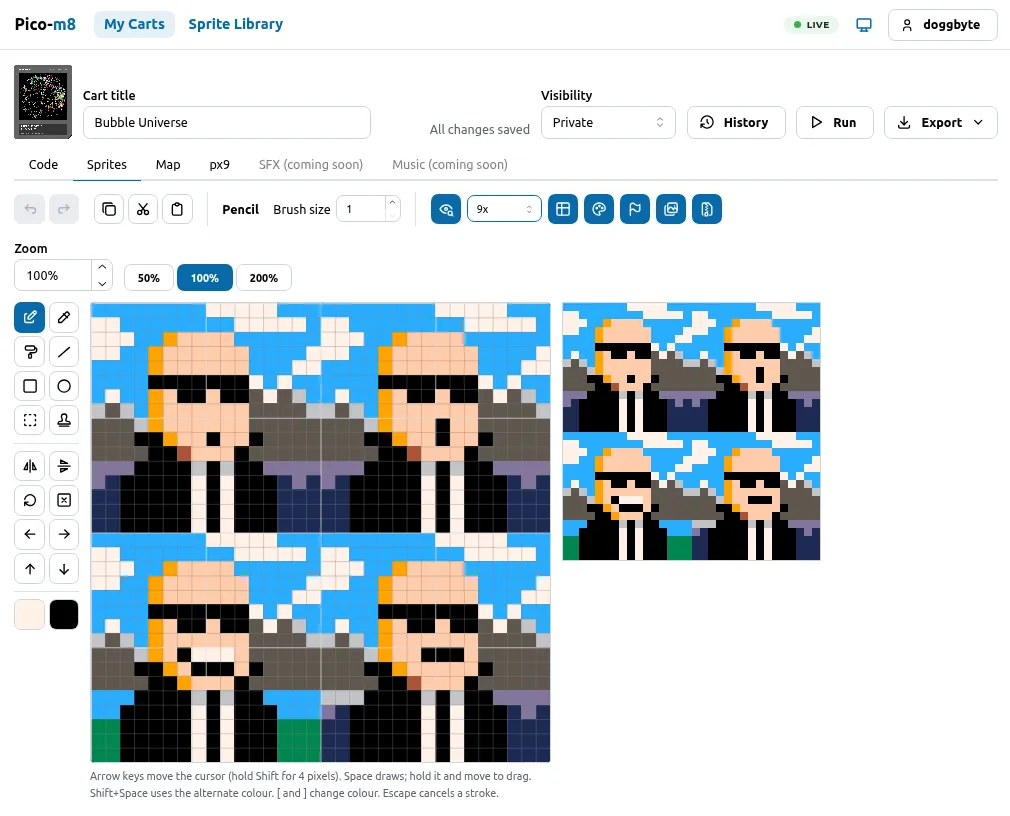Switch to the Map tab
Image resolution: width=1010 pixels, height=816 pixels.
(x=168, y=164)
